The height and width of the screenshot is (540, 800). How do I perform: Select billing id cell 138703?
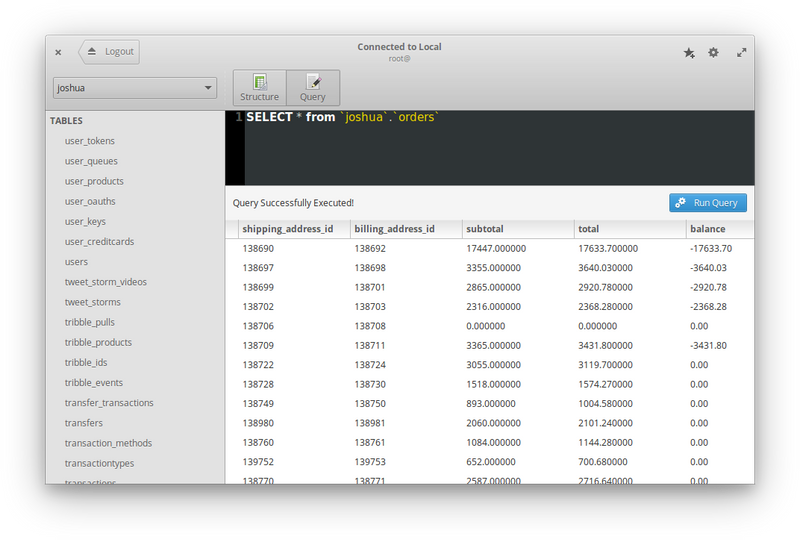coord(370,307)
